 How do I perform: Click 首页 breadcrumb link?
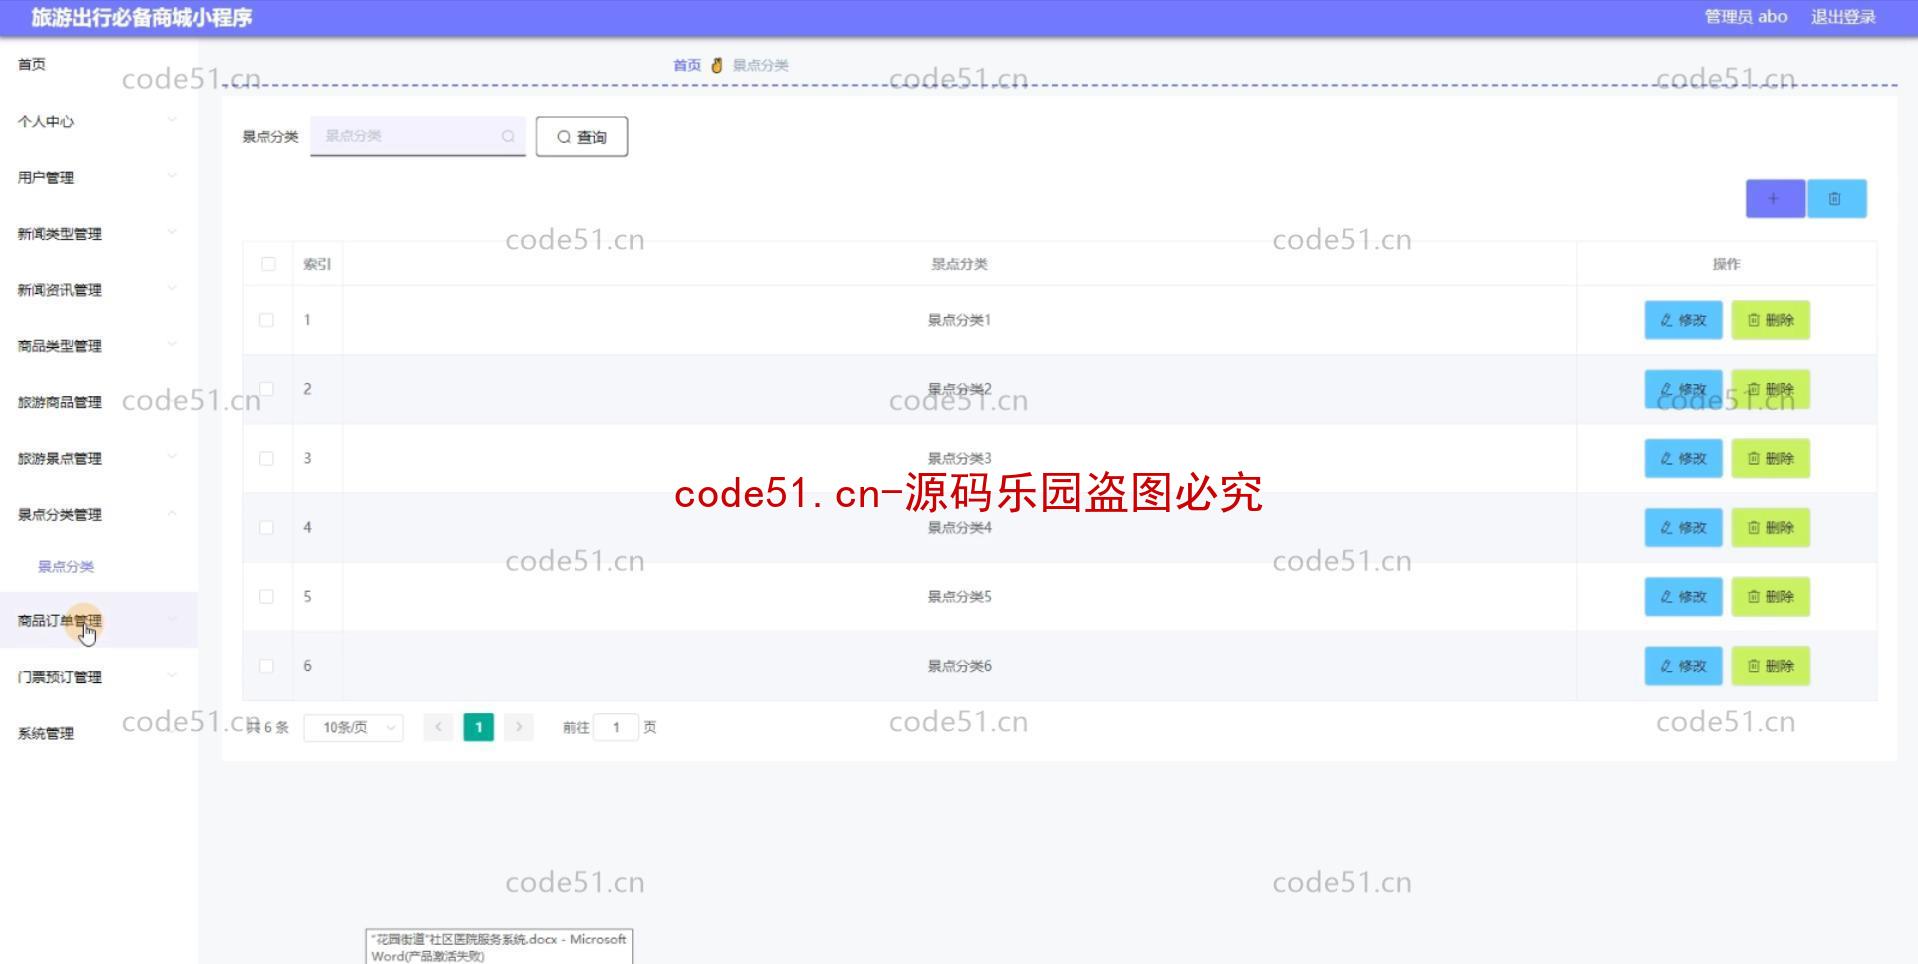tap(687, 65)
